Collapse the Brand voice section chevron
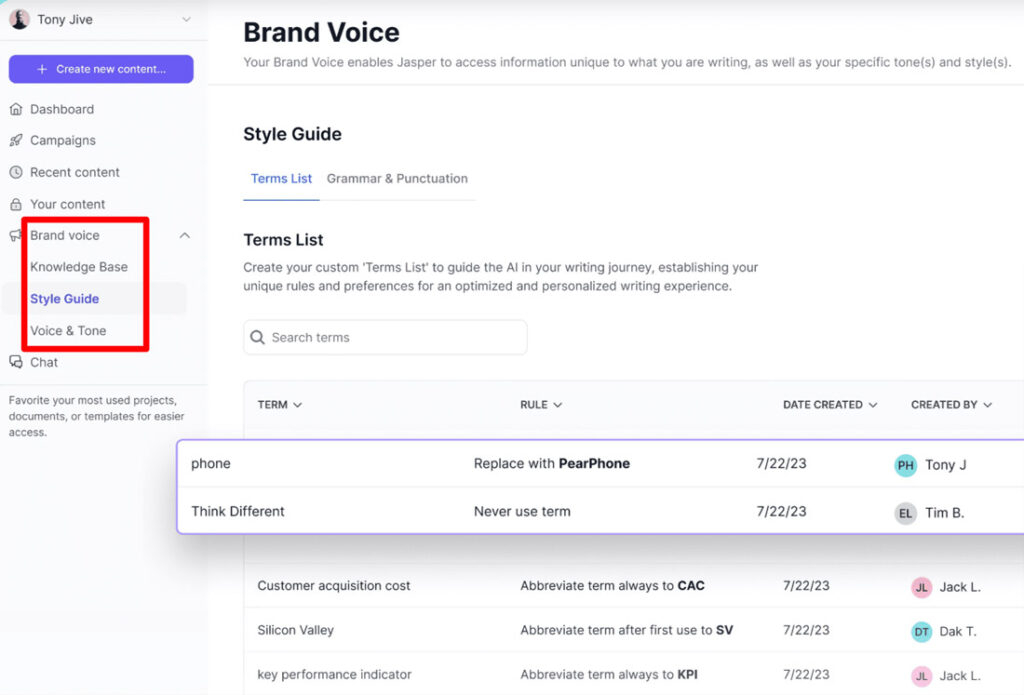 click(x=184, y=236)
